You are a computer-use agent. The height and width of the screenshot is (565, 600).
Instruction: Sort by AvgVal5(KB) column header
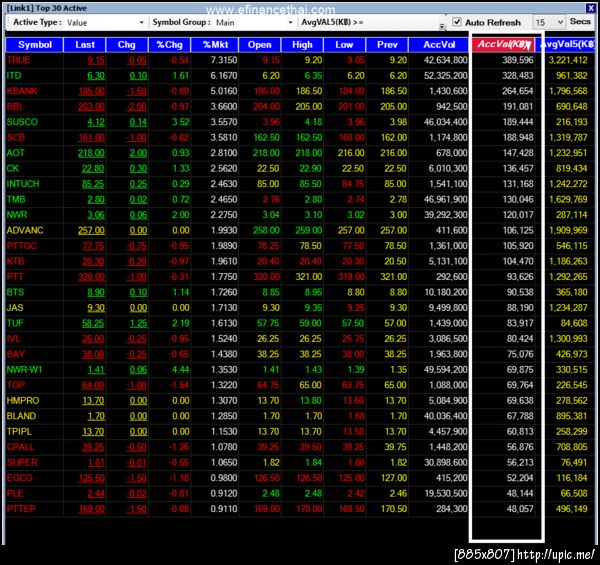[x=567, y=45]
